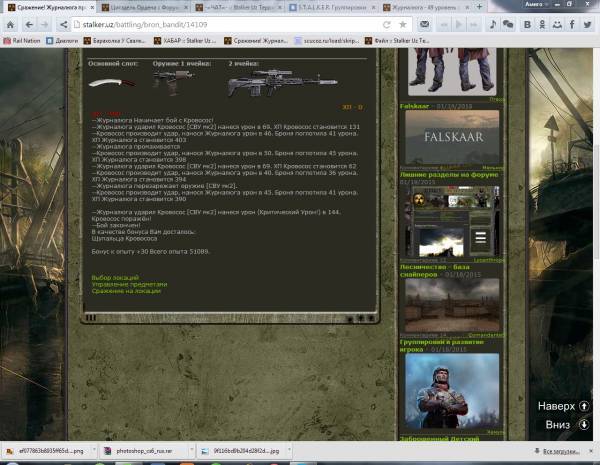This screenshot has height=465, width=600.
Task: Click the "Амиго" browser menu button
Action: (534, 4)
